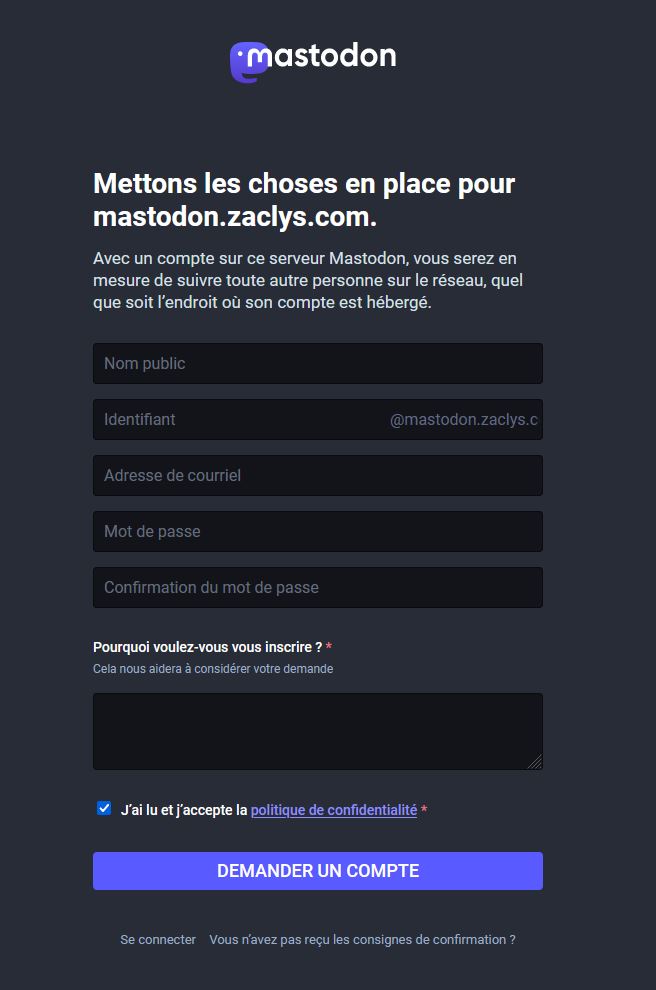Click the "J'ai lu et j'accepte la" label text
The width and height of the screenshot is (656, 990).
[184, 810]
